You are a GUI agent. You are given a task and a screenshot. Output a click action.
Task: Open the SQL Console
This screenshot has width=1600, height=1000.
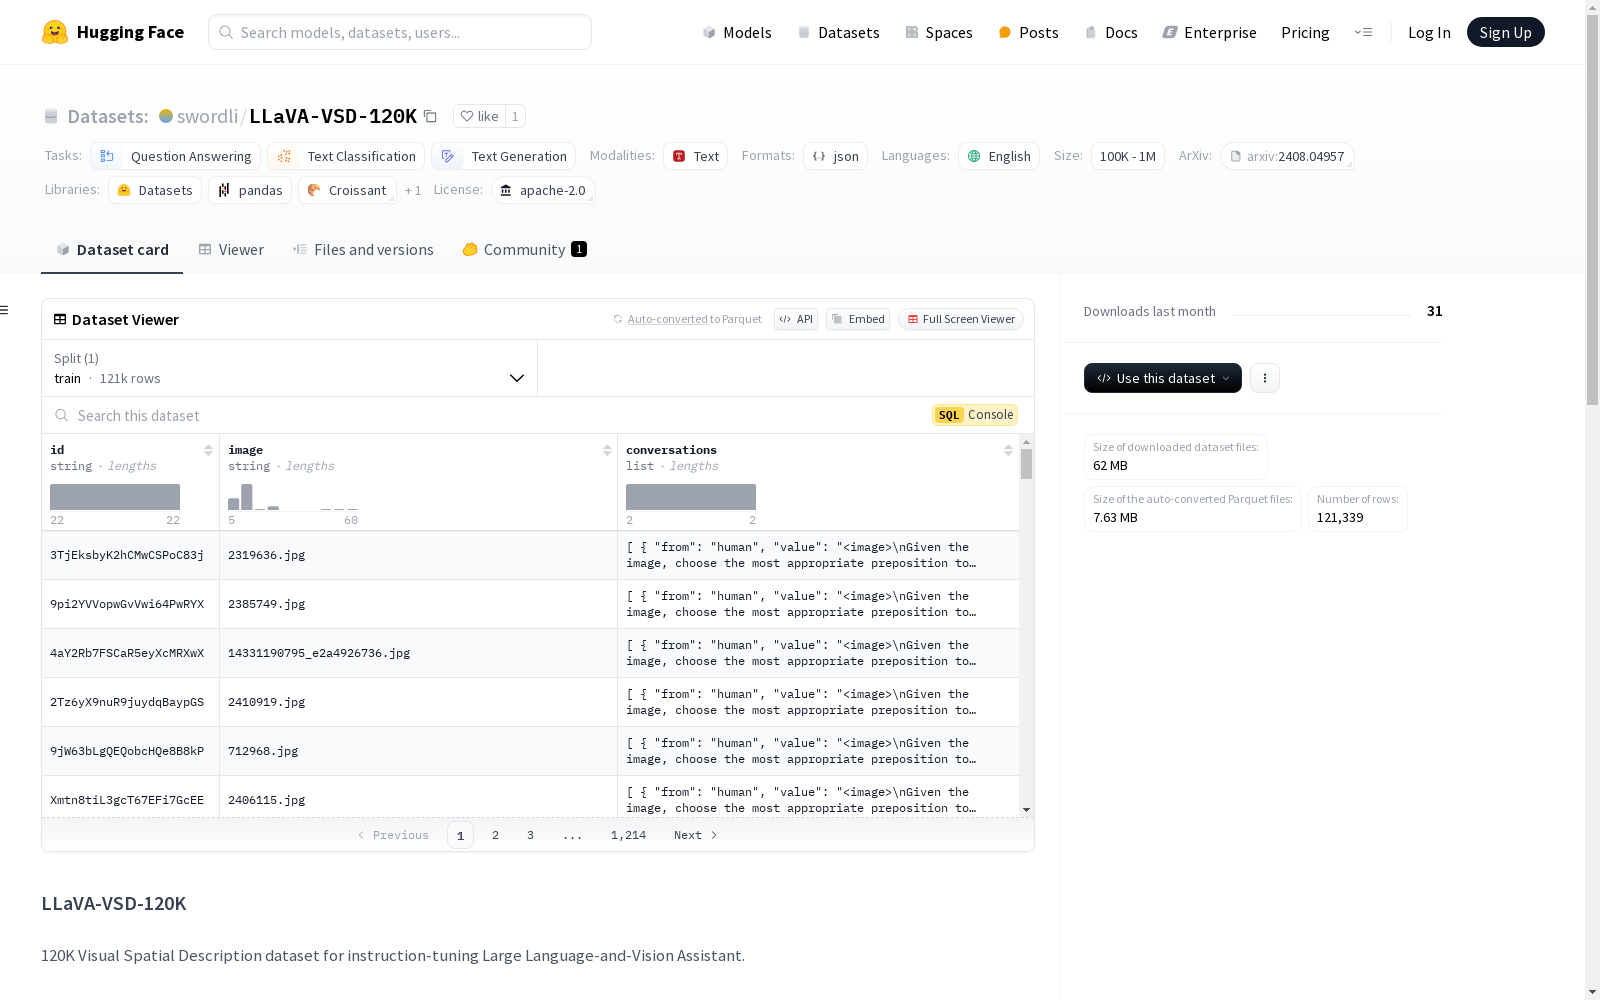(x=975, y=415)
